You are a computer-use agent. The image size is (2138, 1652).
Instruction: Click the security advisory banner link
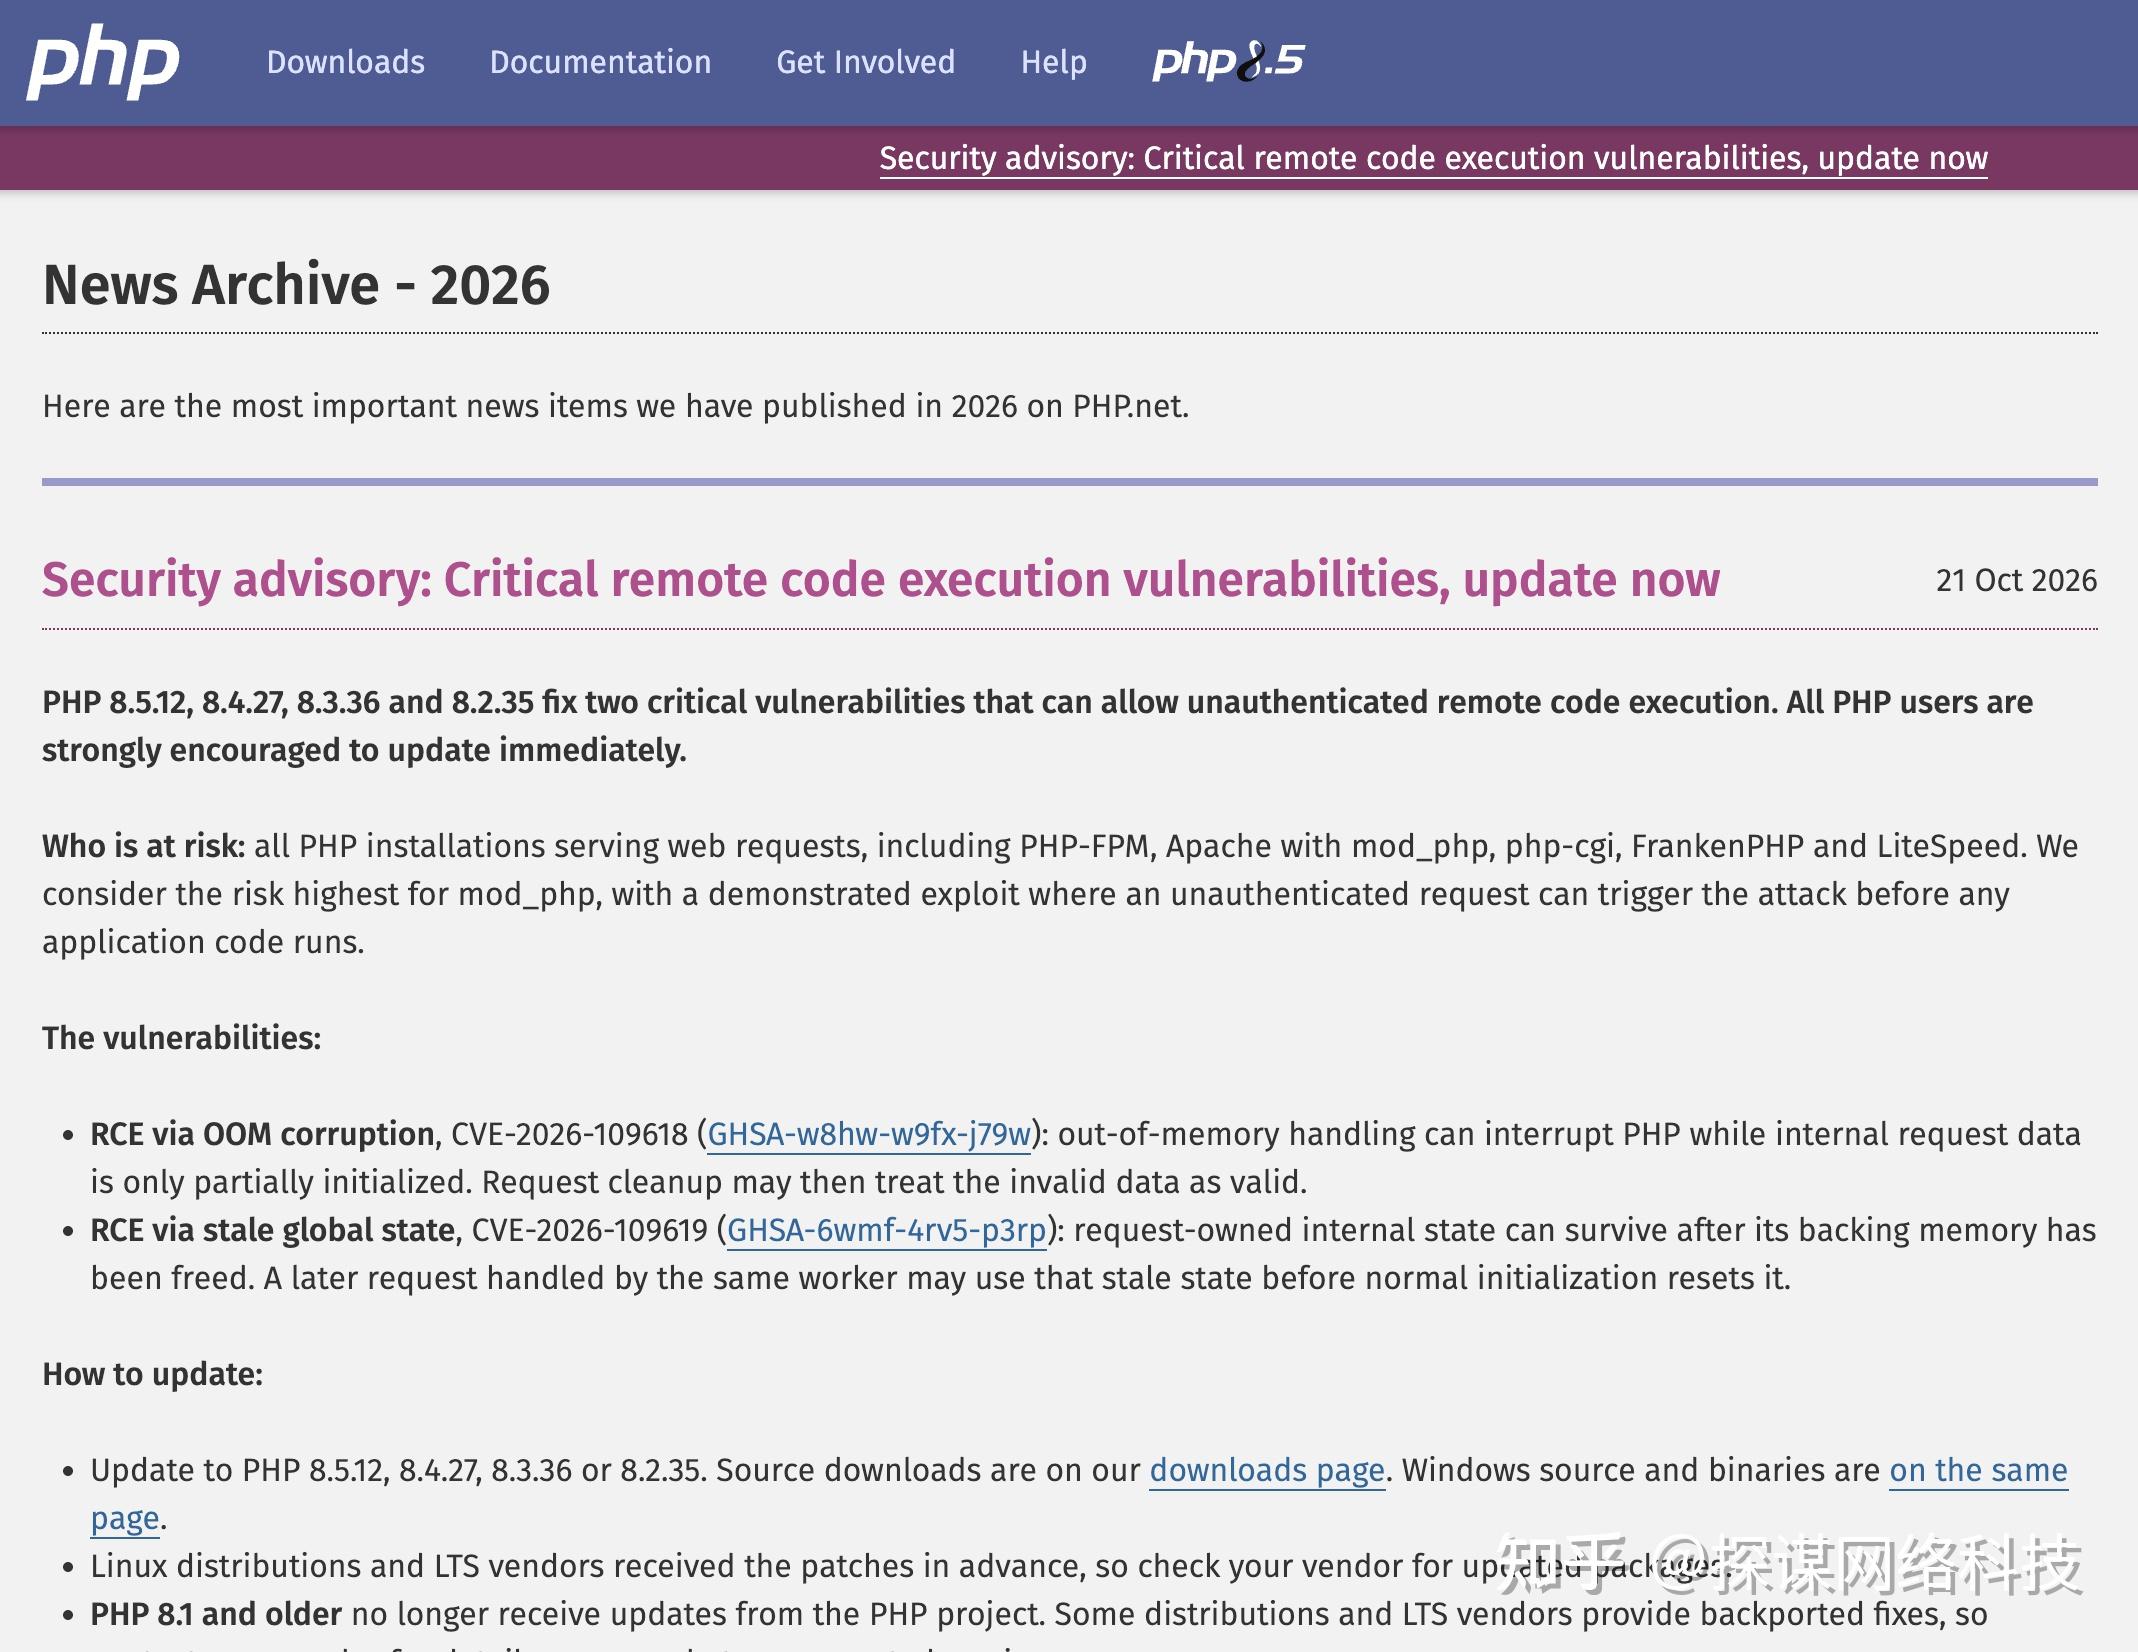coord(1433,158)
